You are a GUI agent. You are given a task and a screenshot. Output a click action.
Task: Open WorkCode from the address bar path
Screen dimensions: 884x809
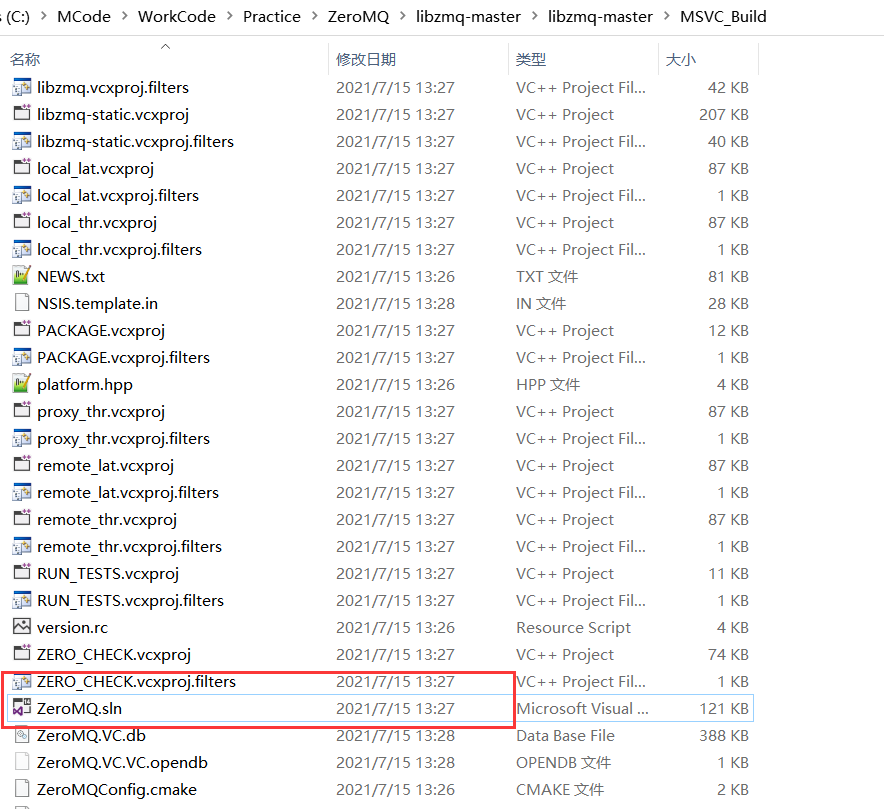tap(177, 16)
